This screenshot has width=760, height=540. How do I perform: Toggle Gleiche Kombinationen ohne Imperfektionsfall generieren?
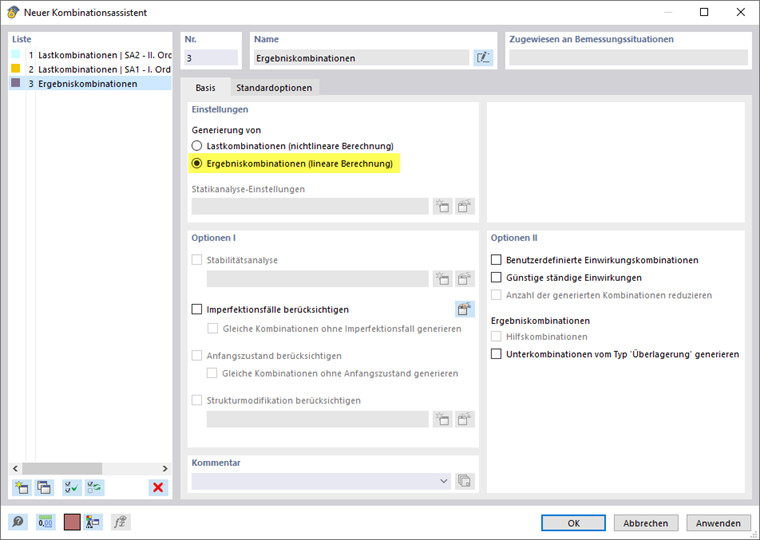pos(212,329)
